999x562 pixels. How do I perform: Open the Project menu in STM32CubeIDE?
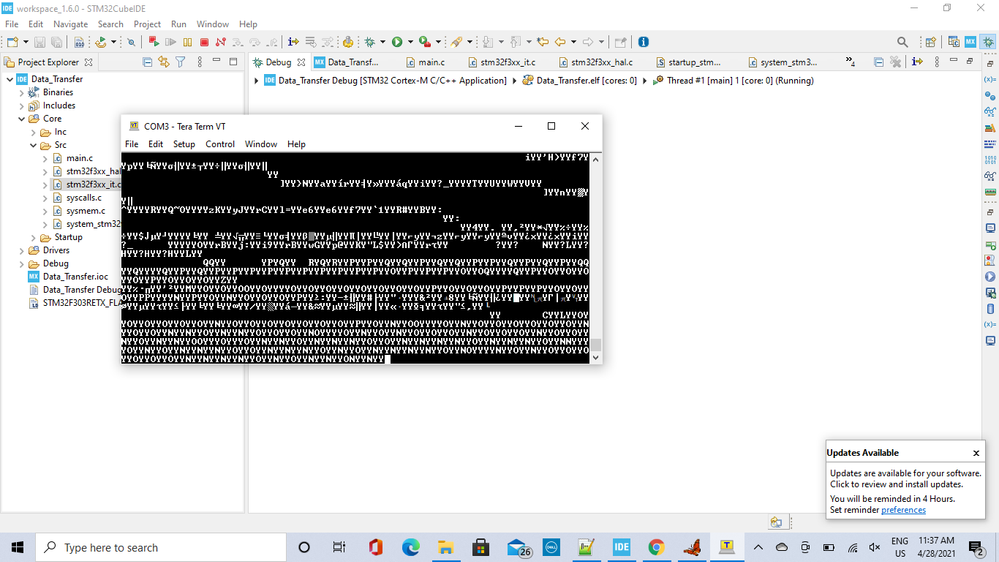click(147, 24)
